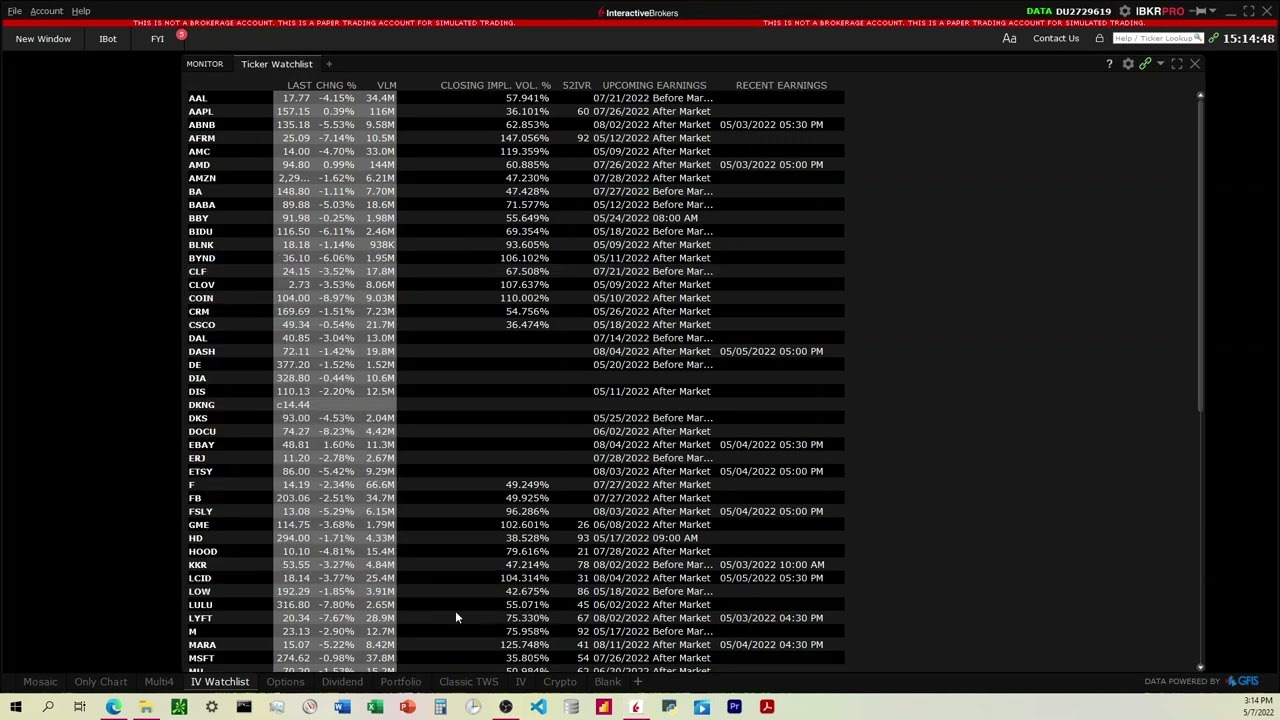
Task: Select the AAPL row ticker
Action: coord(201,111)
